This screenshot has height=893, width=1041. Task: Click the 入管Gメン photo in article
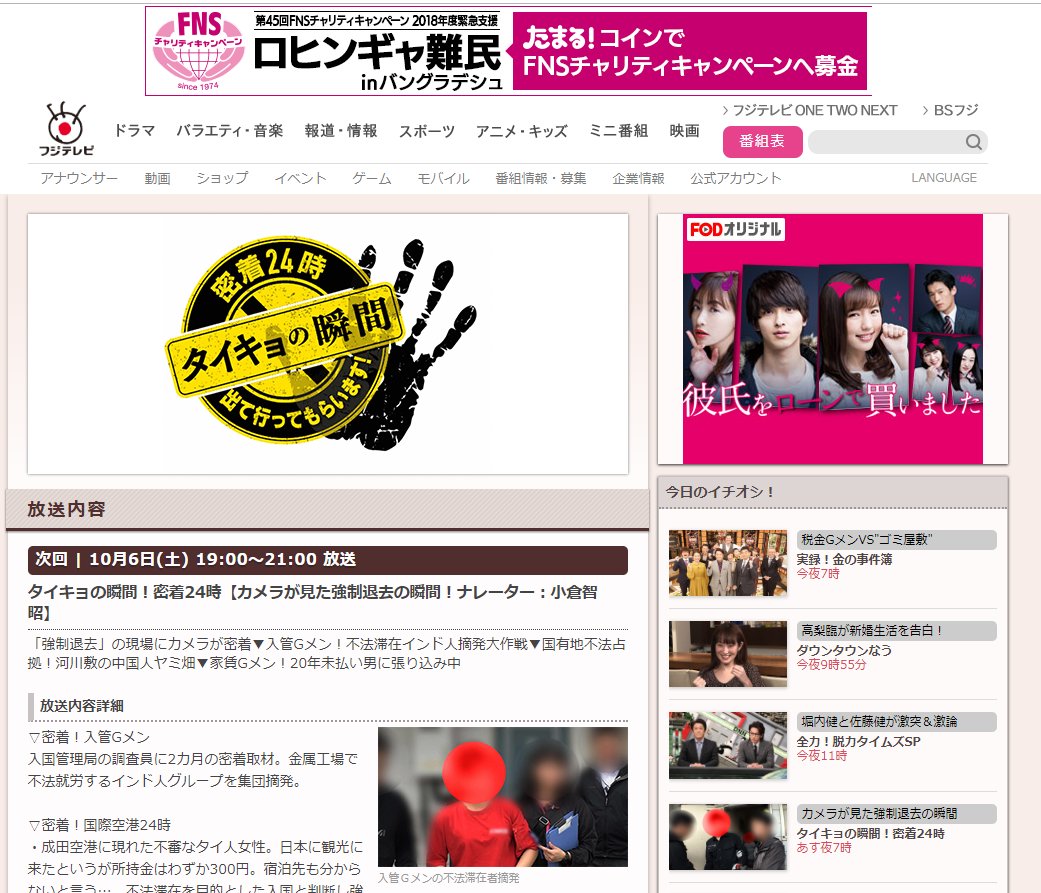503,797
